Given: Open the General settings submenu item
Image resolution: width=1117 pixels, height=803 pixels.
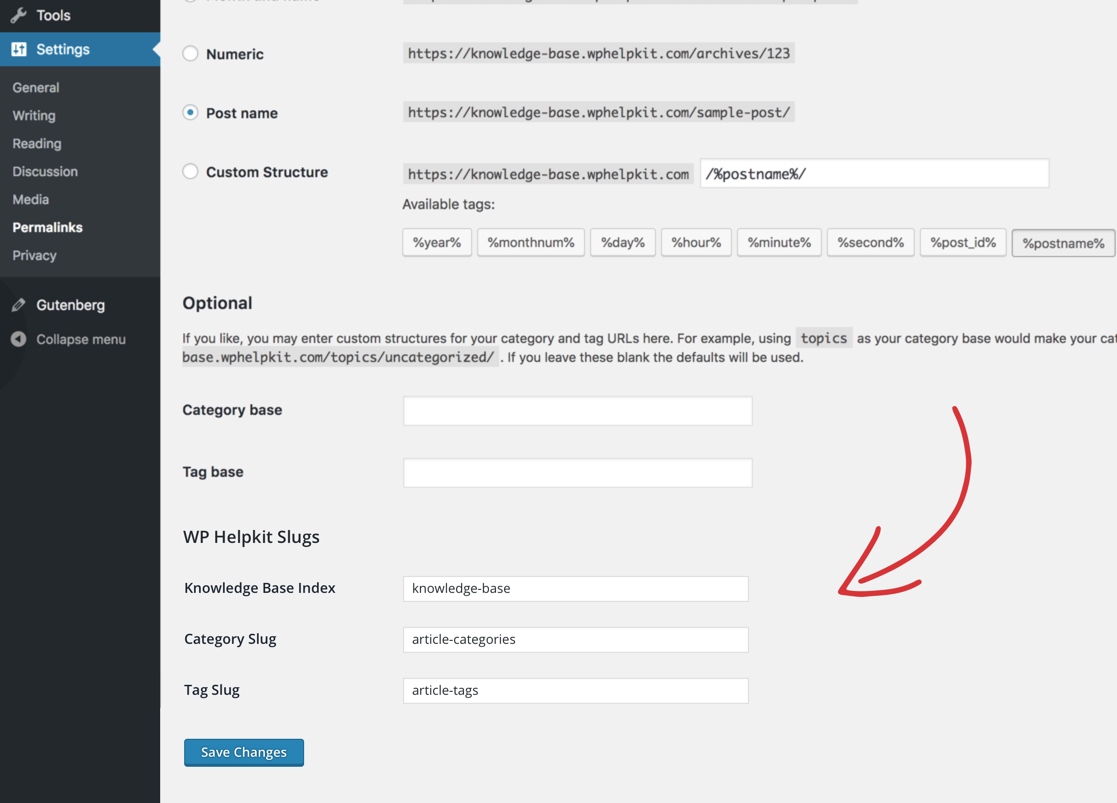Looking at the screenshot, I should (x=36, y=88).
